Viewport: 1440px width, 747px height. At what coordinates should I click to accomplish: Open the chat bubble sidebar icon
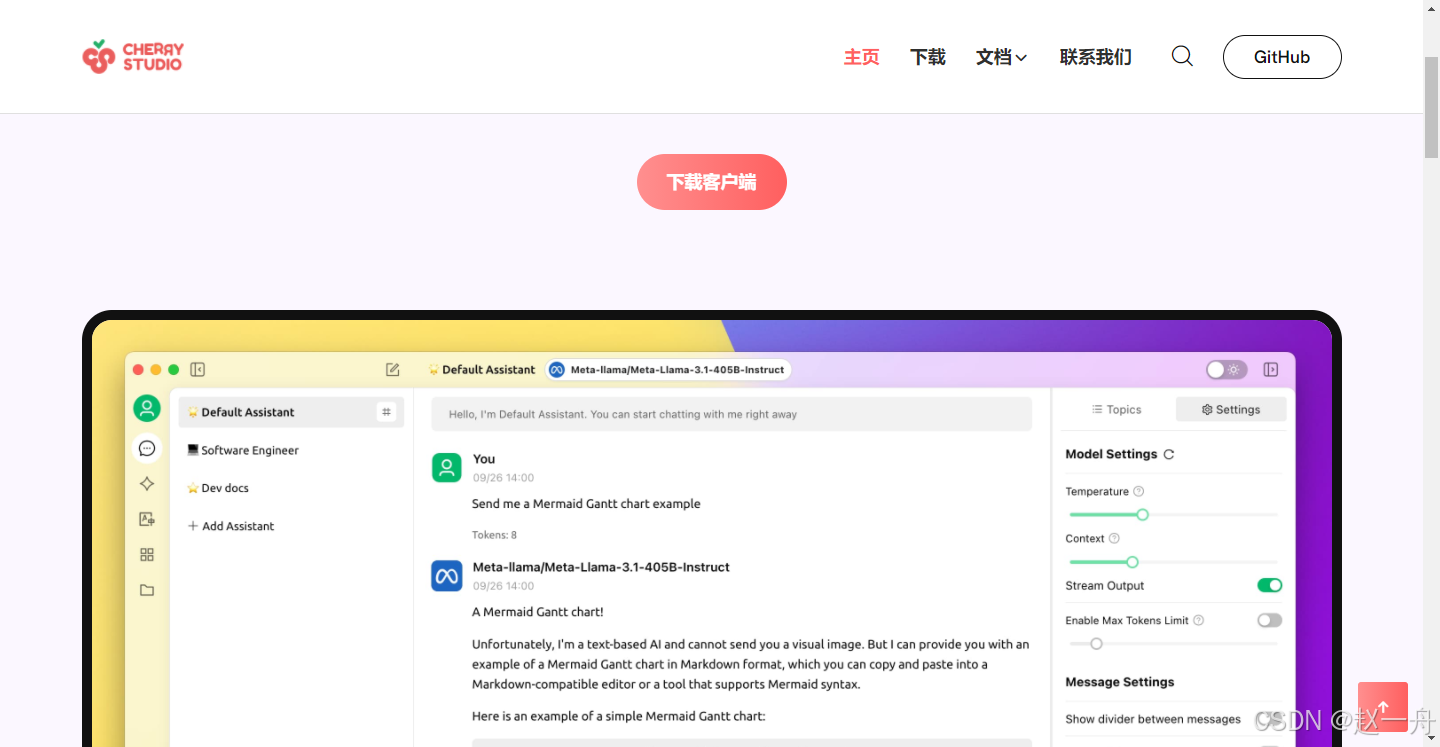click(147, 448)
